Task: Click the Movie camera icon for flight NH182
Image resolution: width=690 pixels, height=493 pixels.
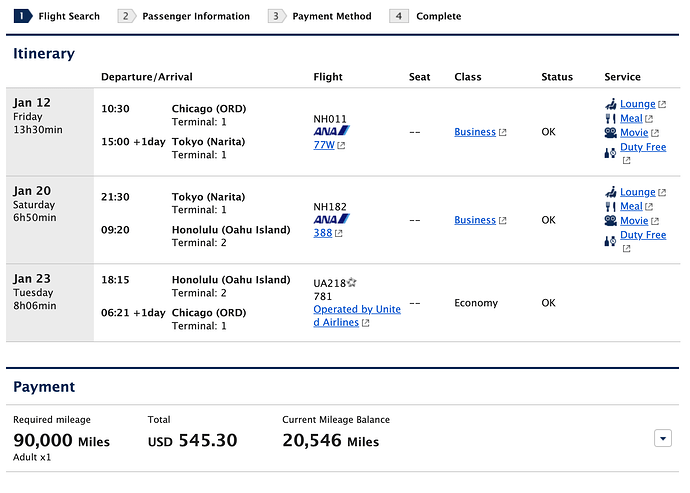Action: coord(610,221)
